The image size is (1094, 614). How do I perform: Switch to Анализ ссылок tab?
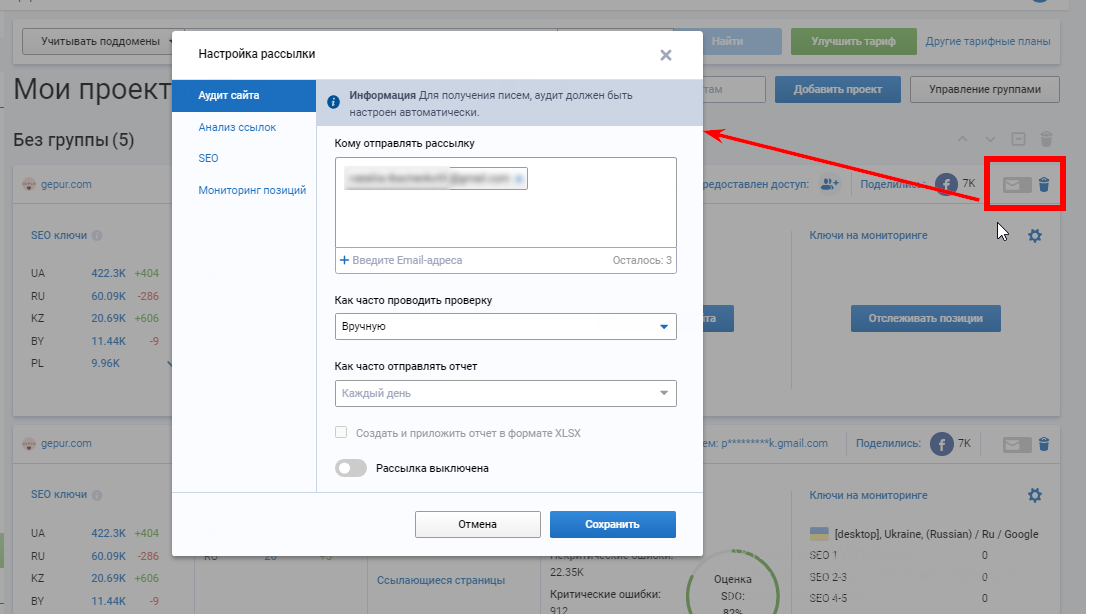pos(237,127)
